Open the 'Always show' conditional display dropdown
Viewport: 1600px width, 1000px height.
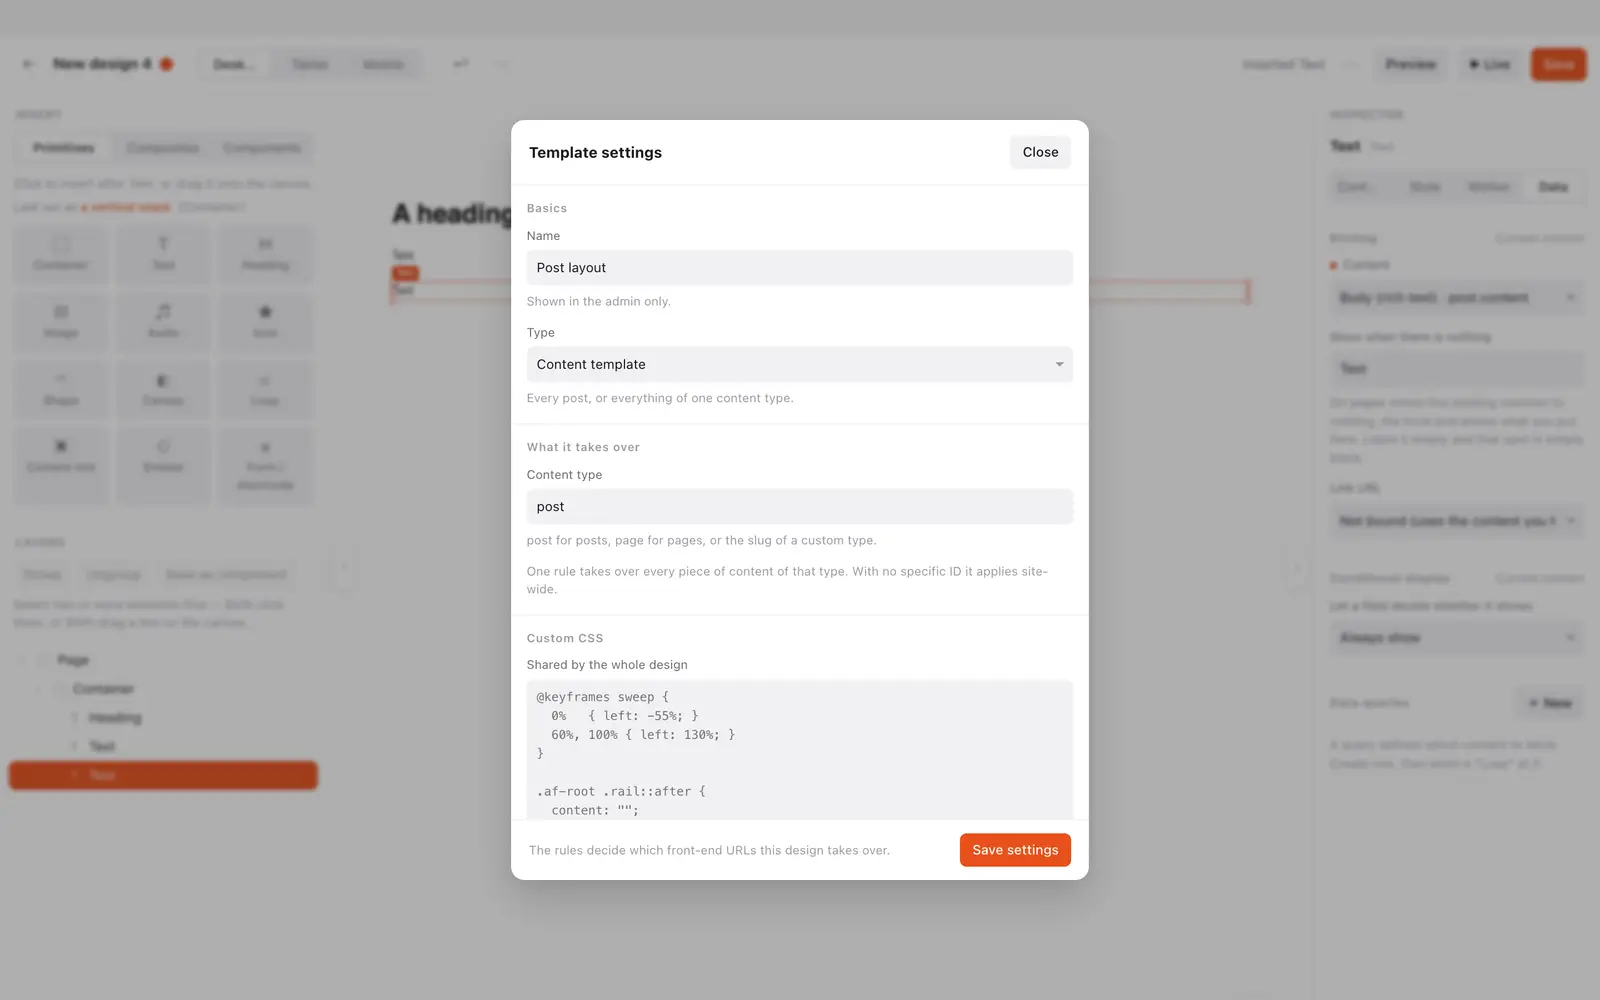(1457, 638)
